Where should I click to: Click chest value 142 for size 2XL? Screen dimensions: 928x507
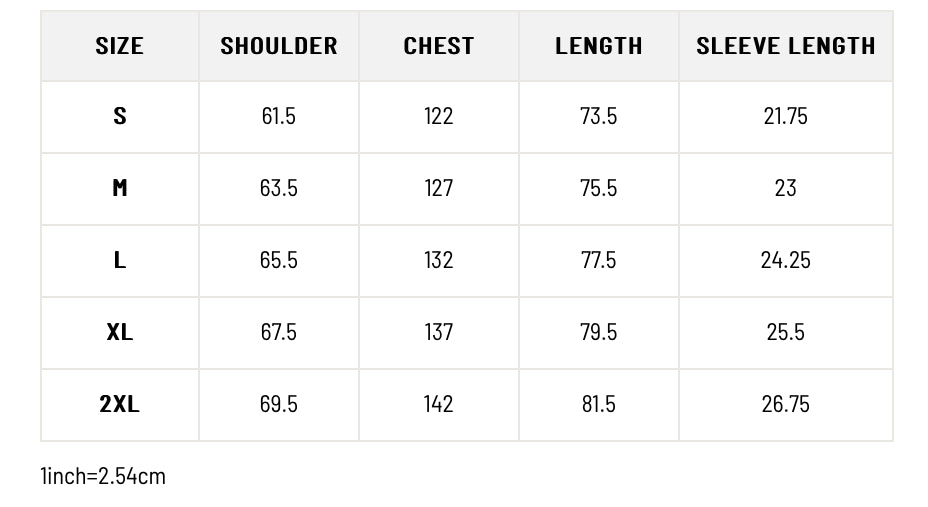pos(439,404)
